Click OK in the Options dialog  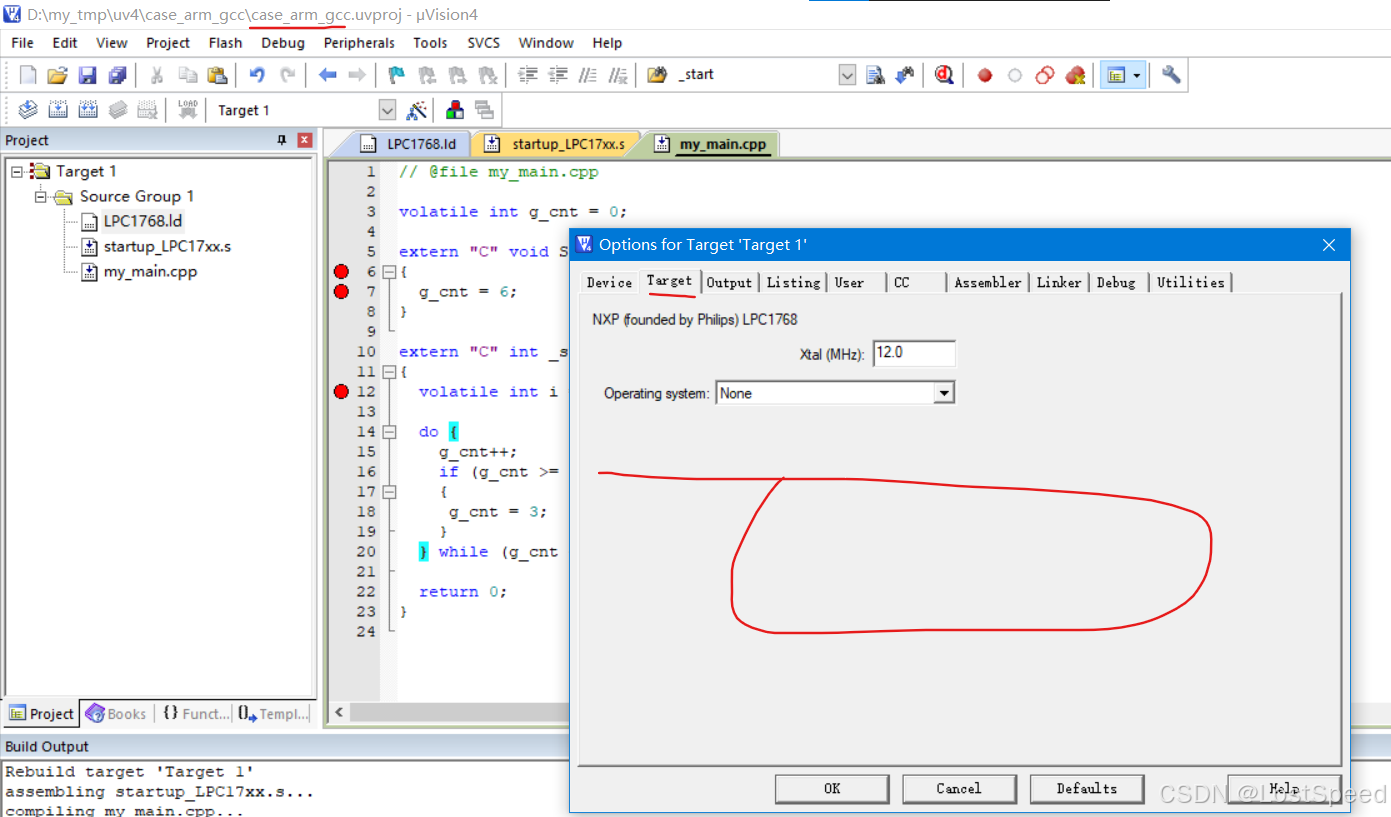832,789
